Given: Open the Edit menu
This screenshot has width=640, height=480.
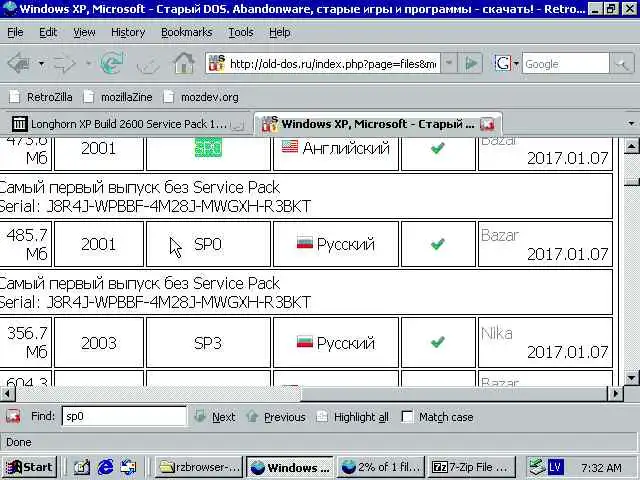Looking at the screenshot, I should coord(48,32).
